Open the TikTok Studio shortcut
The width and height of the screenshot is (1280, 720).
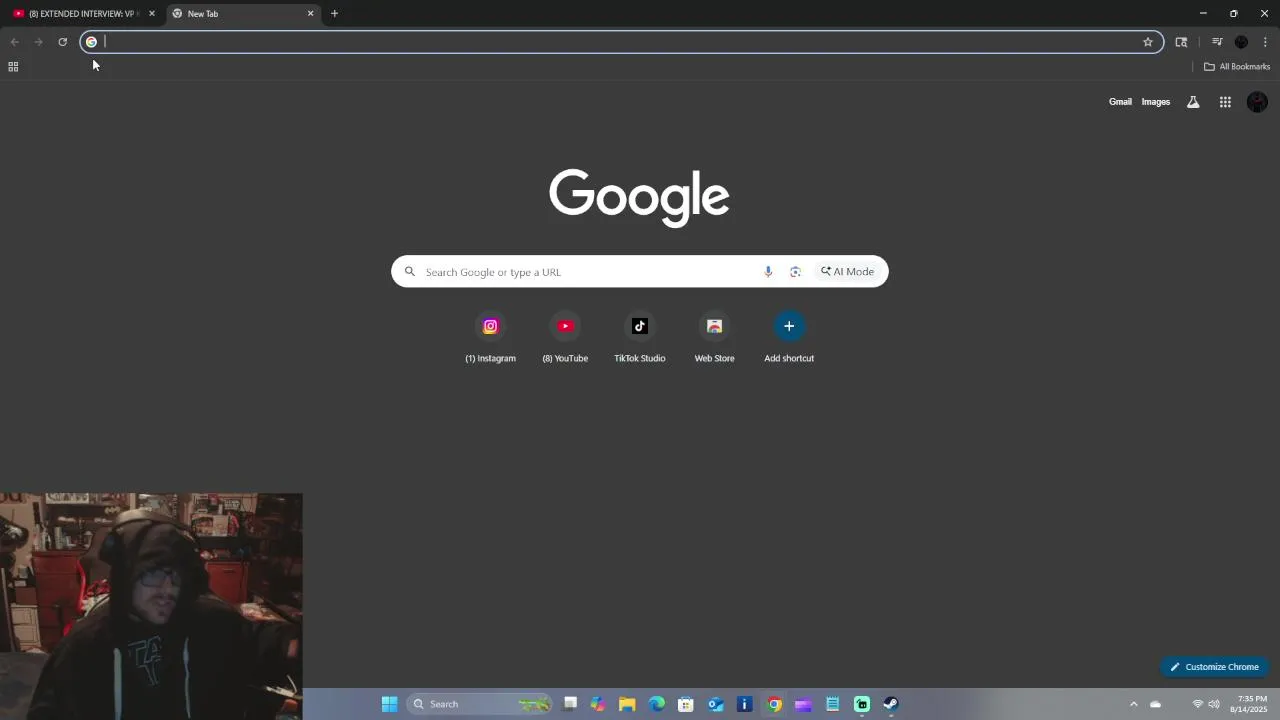coord(640,338)
